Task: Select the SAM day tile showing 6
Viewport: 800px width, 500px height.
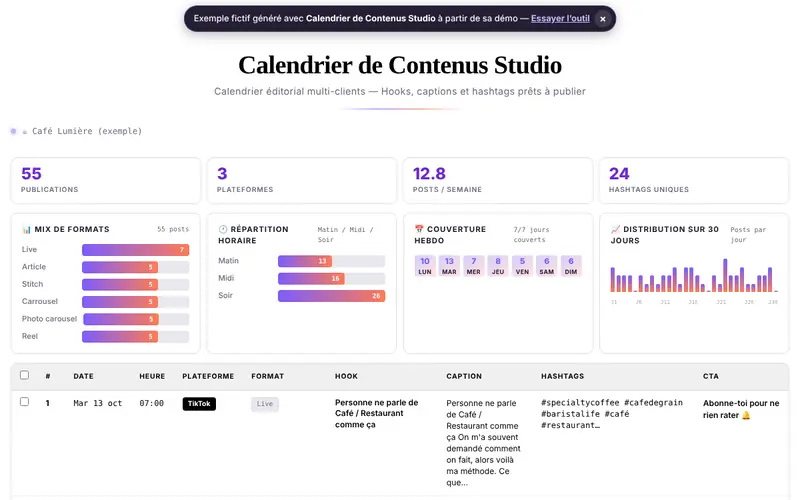Action: (546, 266)
